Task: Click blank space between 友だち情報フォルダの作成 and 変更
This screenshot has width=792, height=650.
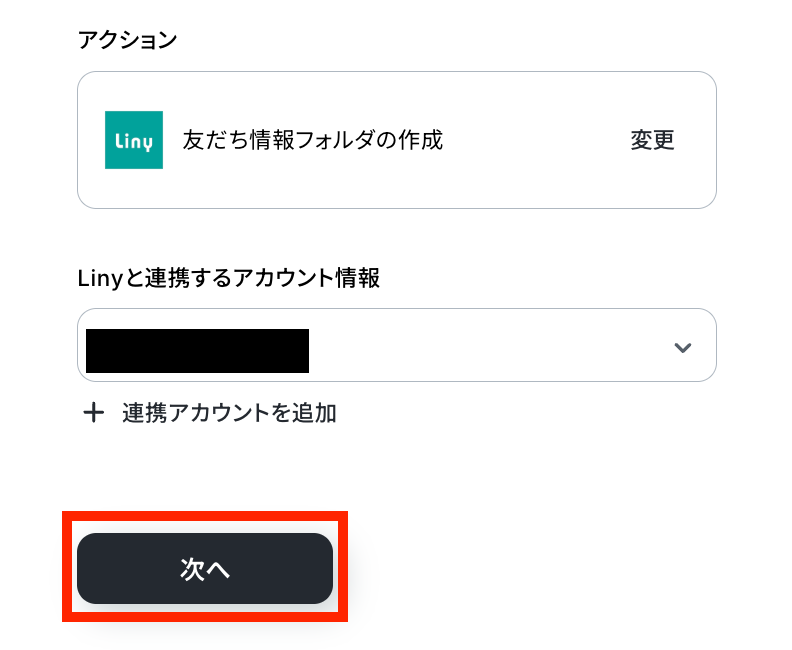Action: 535,140
